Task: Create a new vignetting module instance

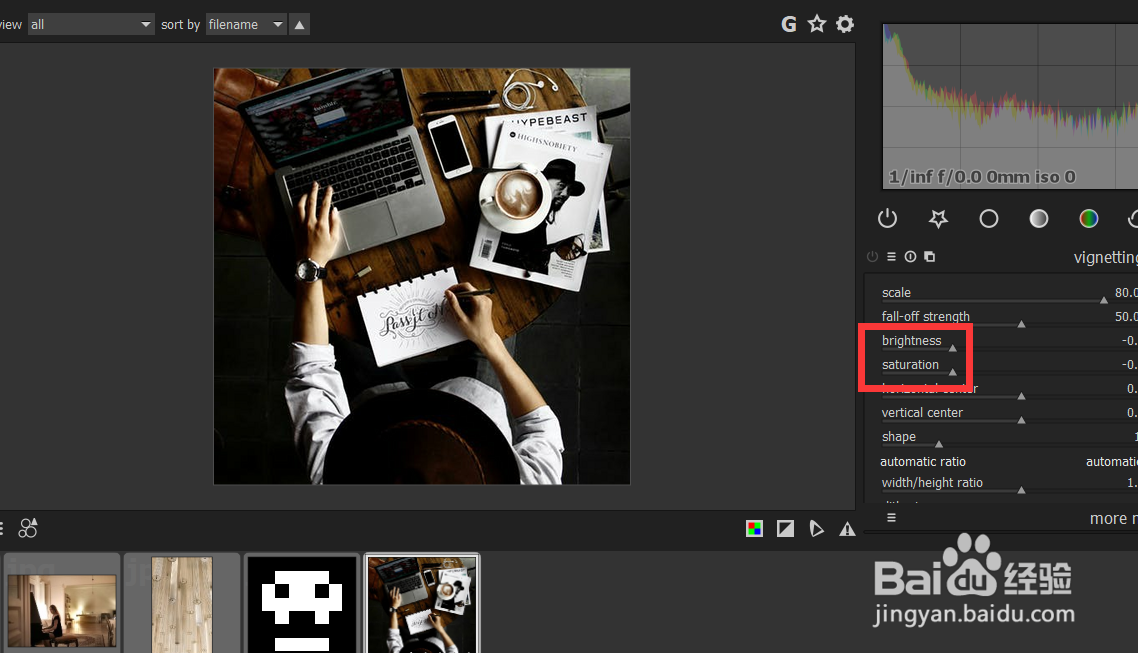Action: 929,256
